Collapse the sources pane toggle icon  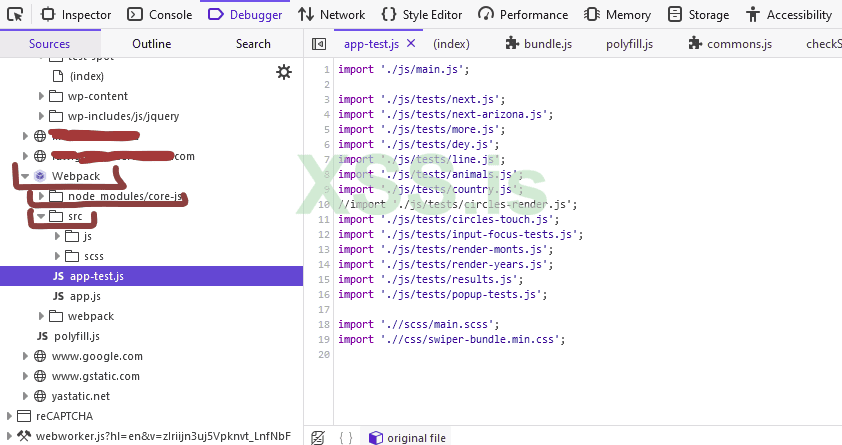[x=319, y=44]
